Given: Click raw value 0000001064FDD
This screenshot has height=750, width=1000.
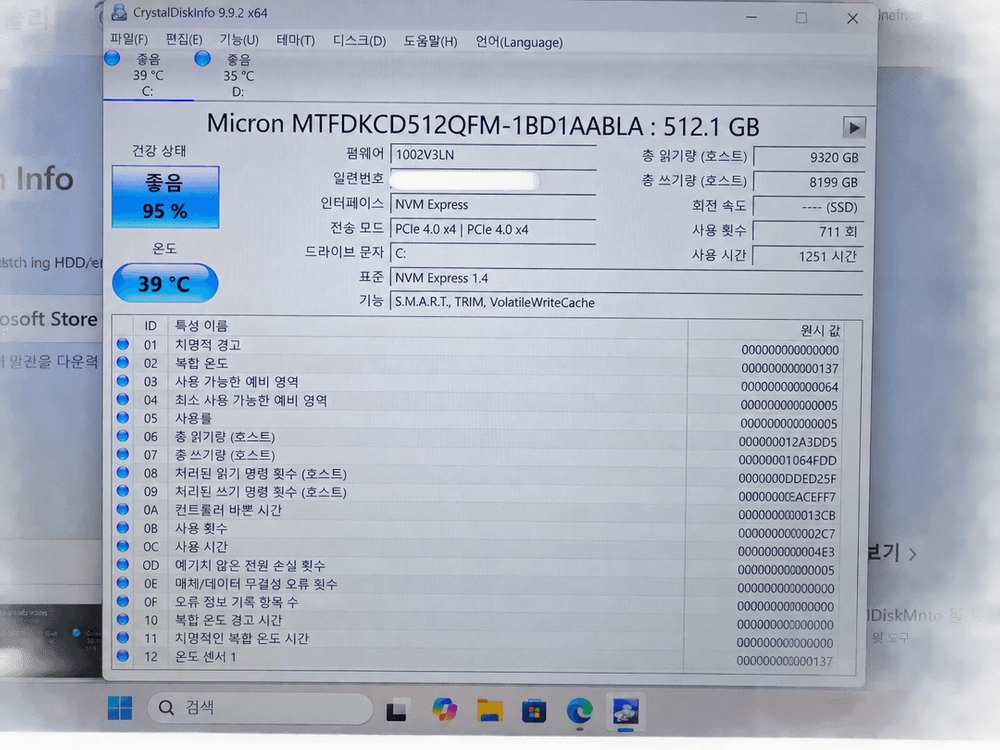Looking at the screenshot, I should [788, 460].
